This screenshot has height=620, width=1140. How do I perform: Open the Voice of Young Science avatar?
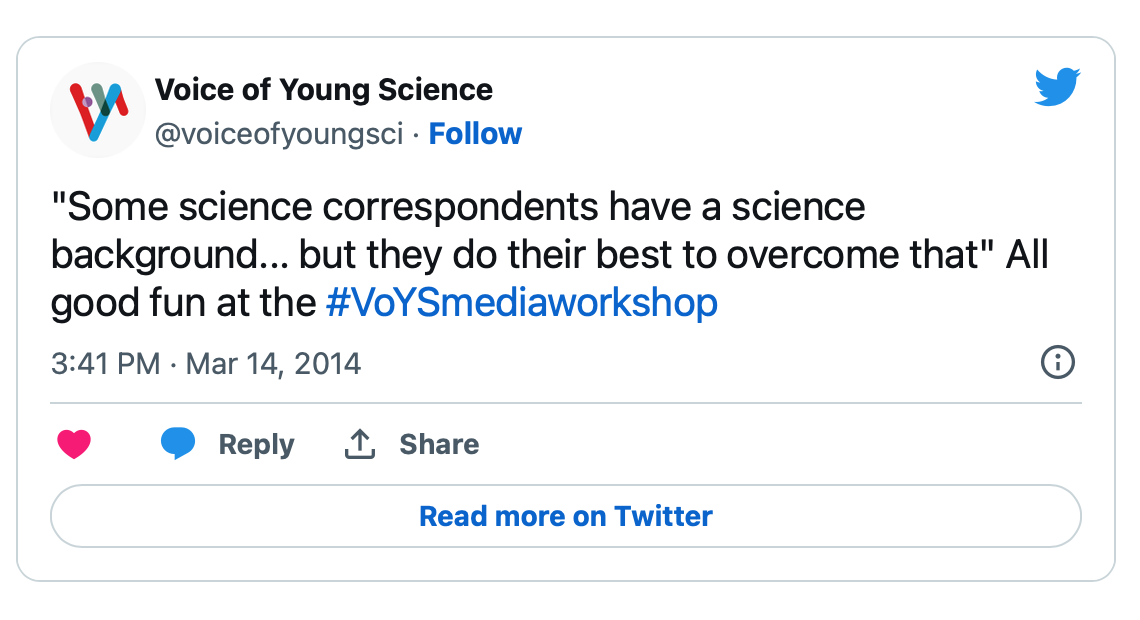98,110
